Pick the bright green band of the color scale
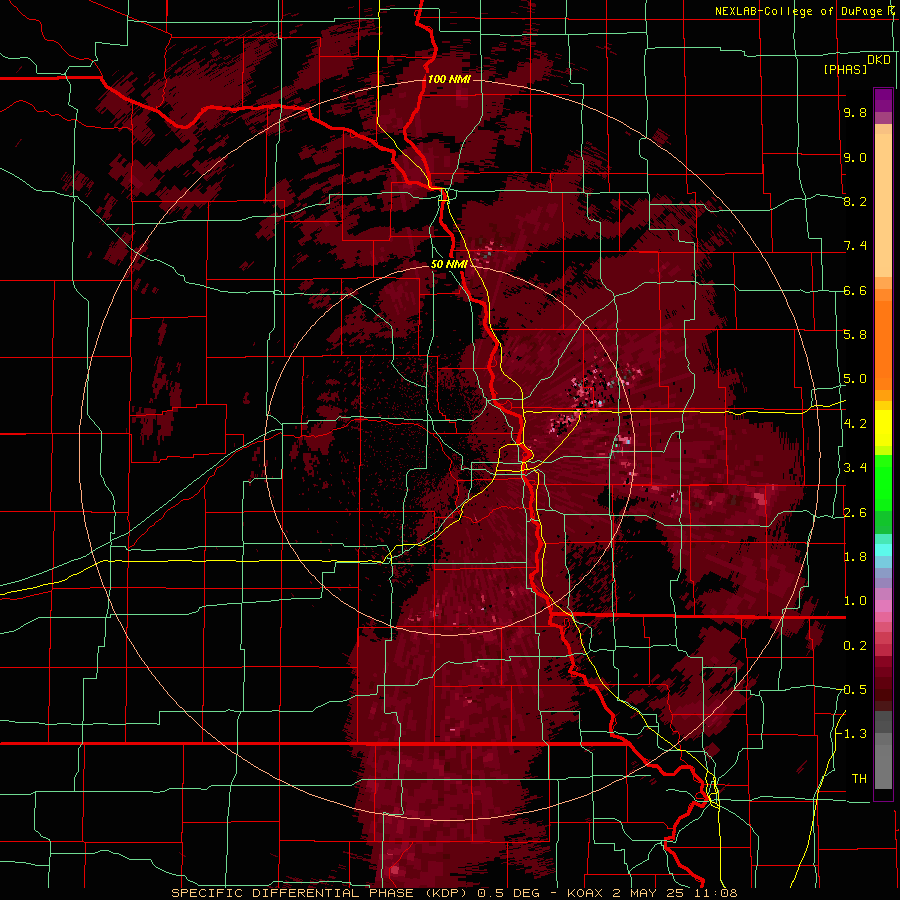The width and height of the screenshot is (900, 900). click(x=883, y=484)
